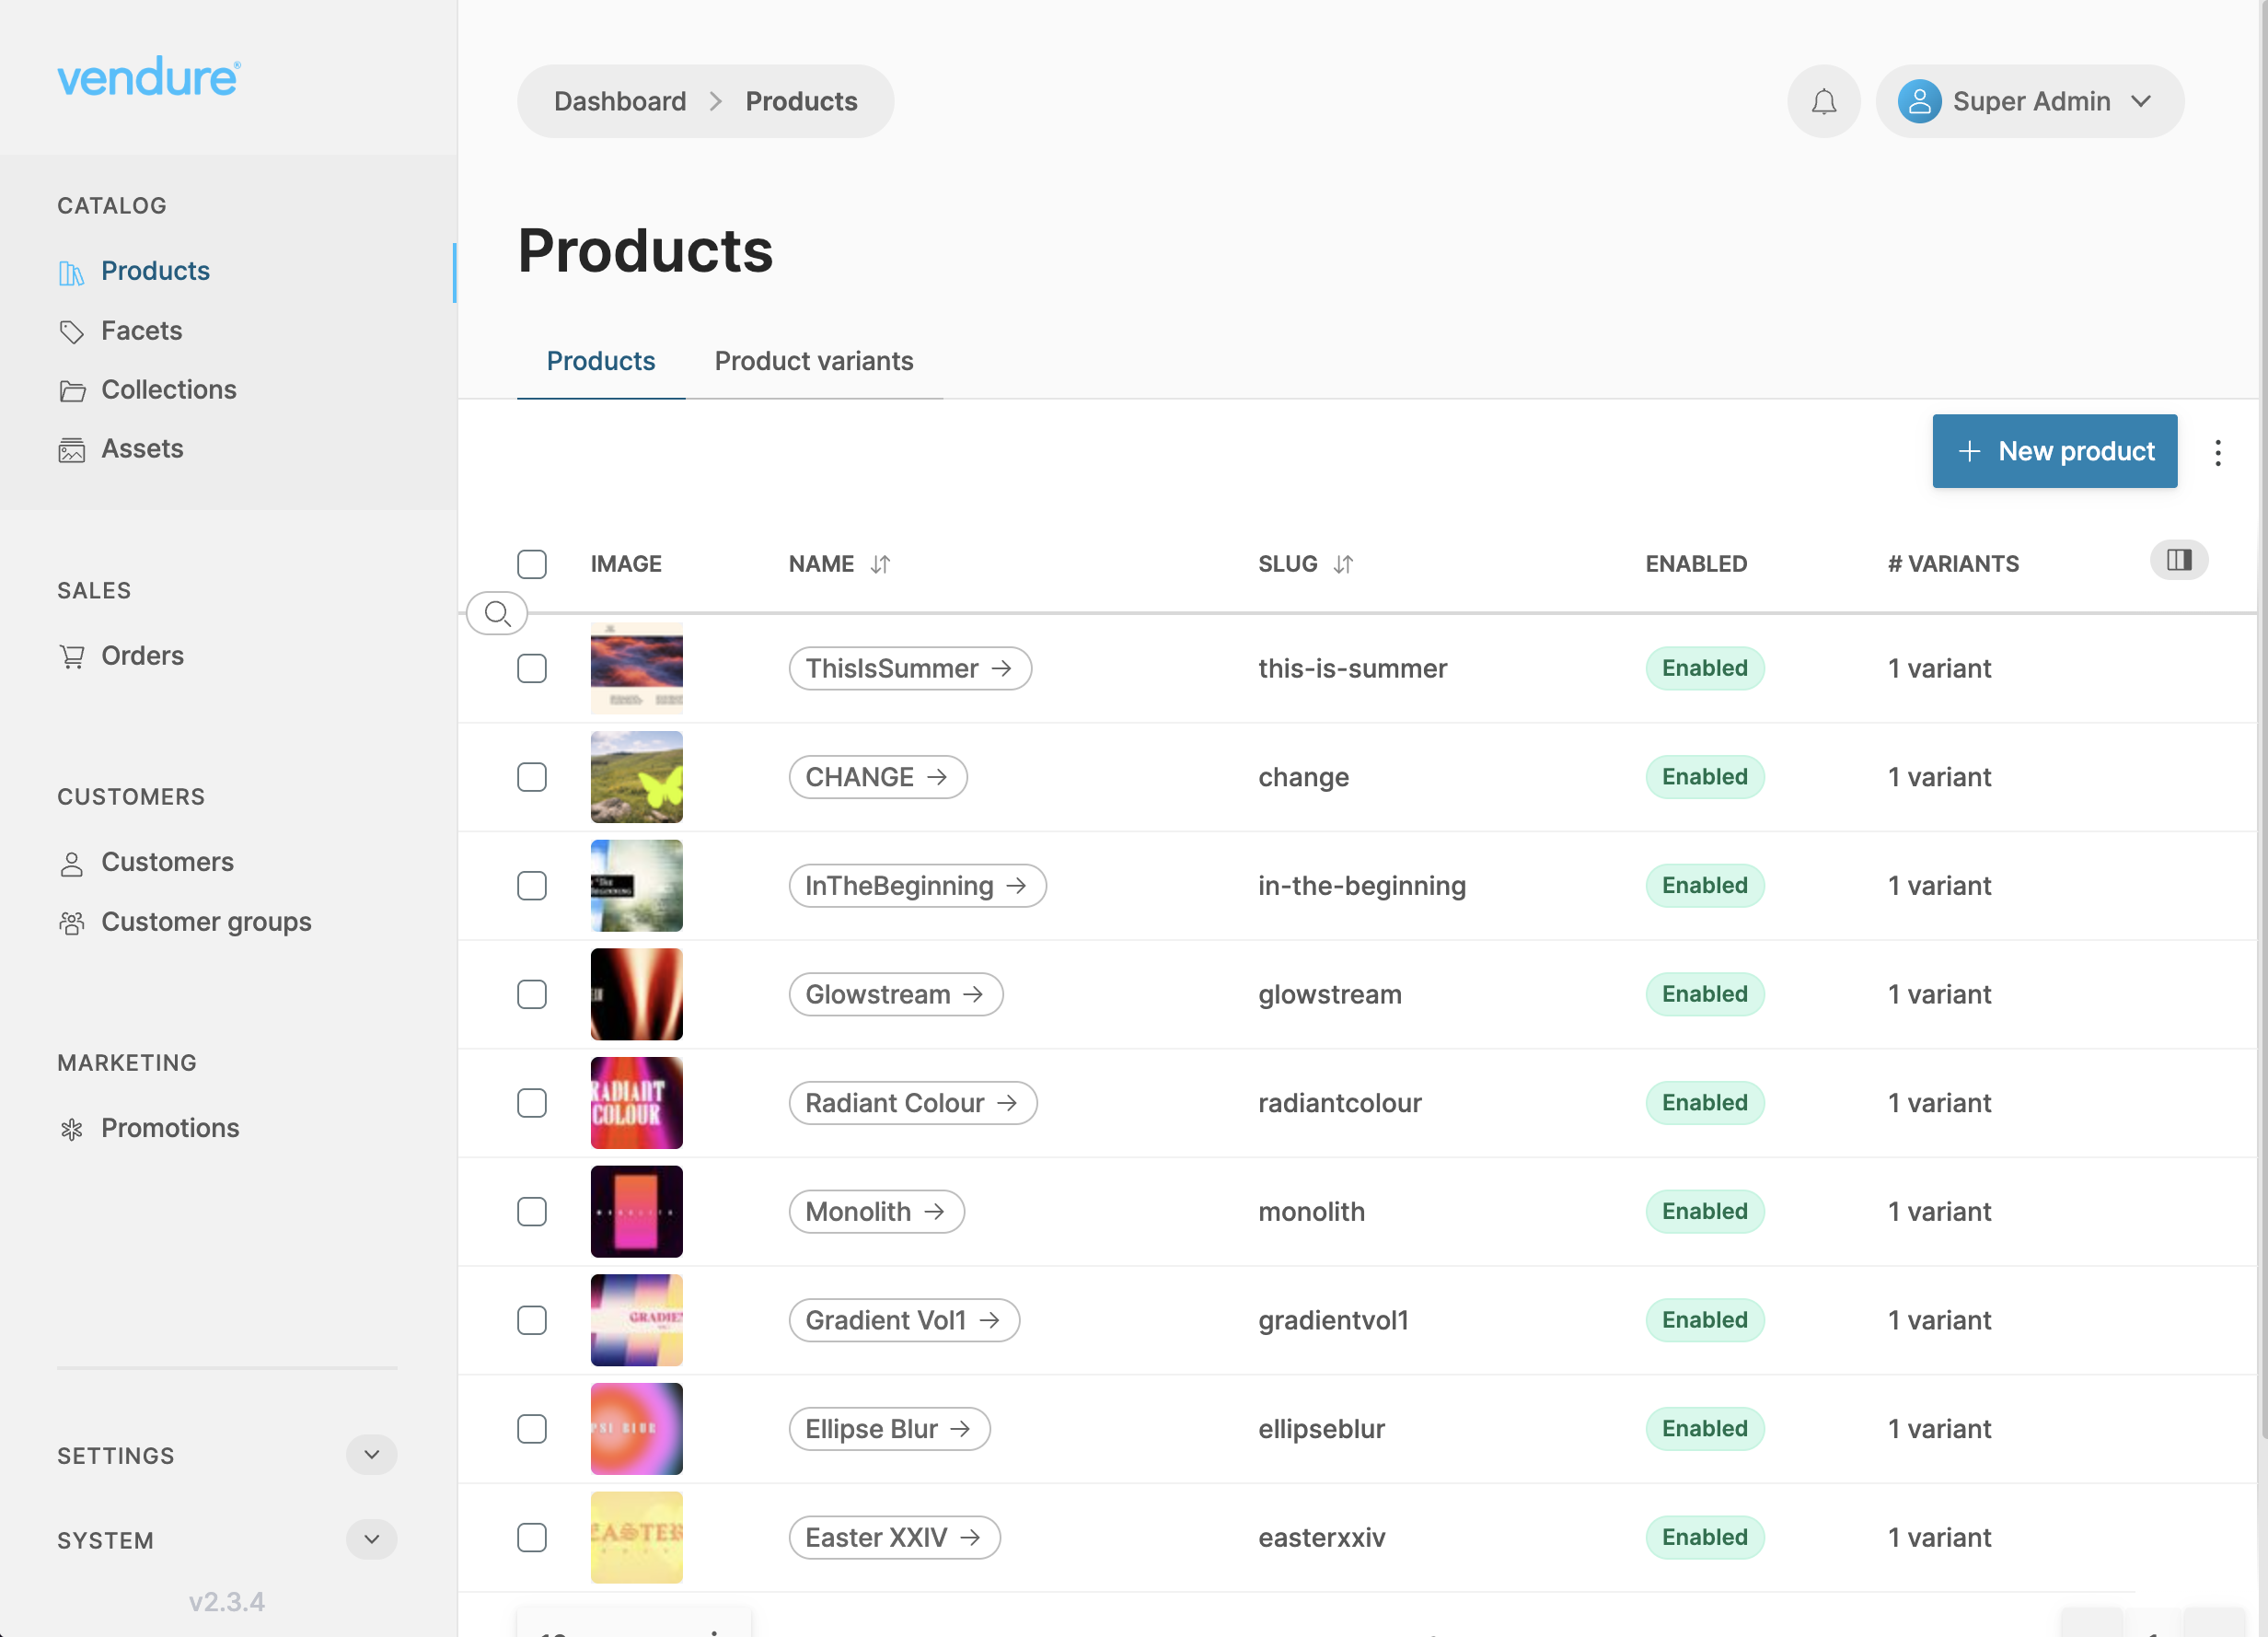
Task: Switch to the Products tab
Action: tap(601, 362)
